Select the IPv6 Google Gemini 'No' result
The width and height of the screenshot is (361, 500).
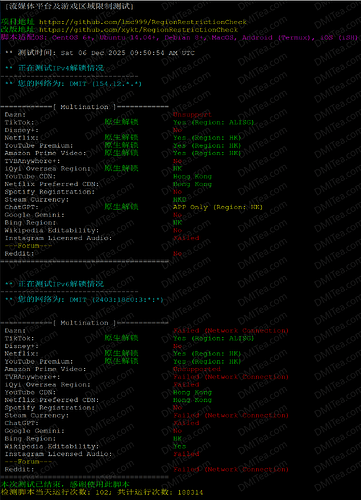[x=177, y=431]
